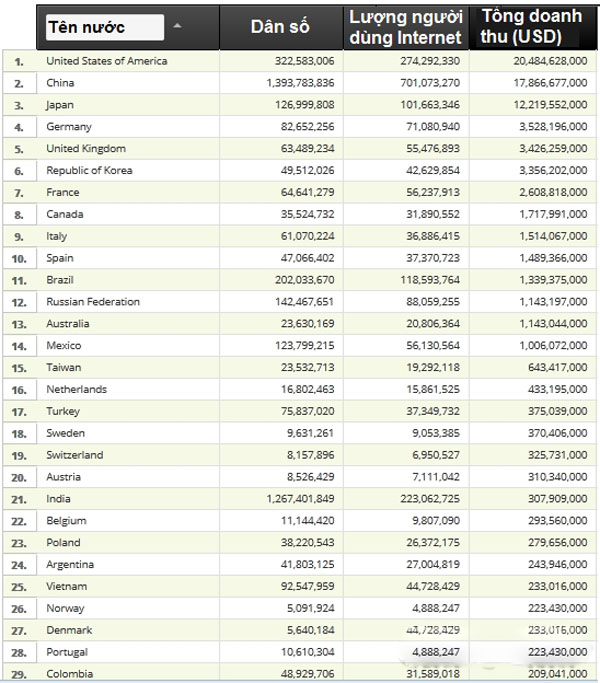Viewport: 600px width, 683px height.
Task: Click the rank number 1. cell
Action: coord(19,61)
